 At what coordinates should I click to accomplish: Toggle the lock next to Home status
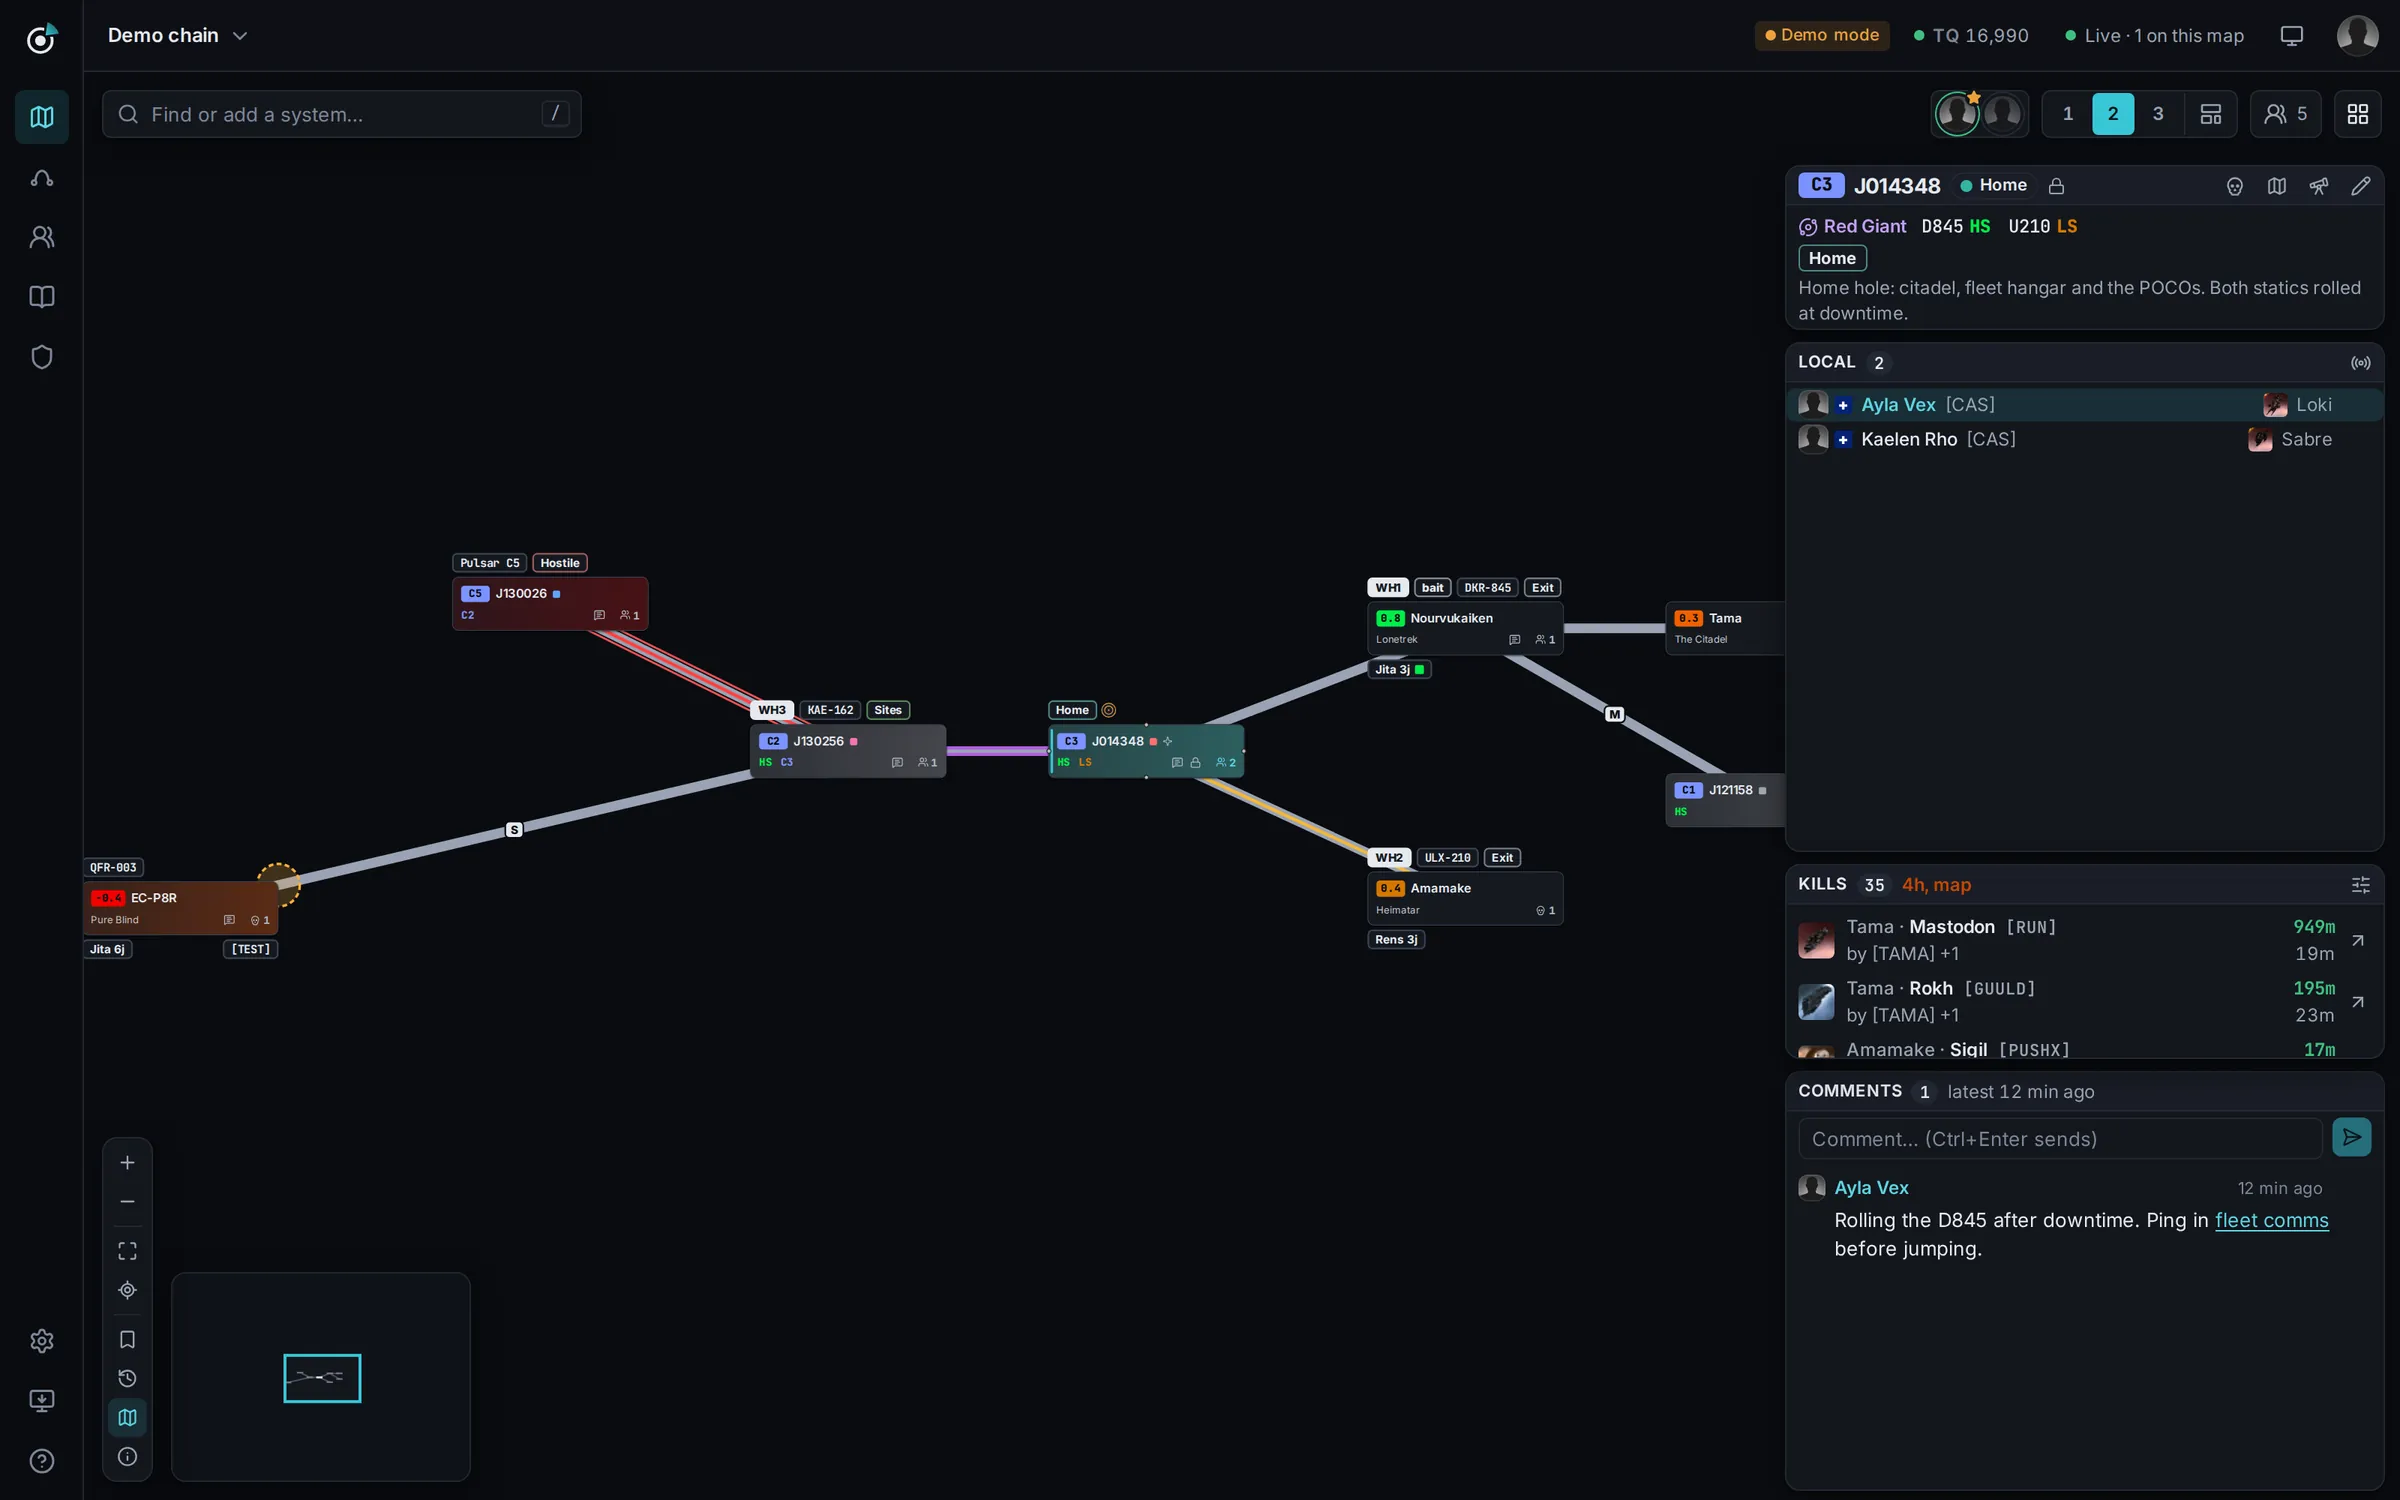pos(2056,186)
